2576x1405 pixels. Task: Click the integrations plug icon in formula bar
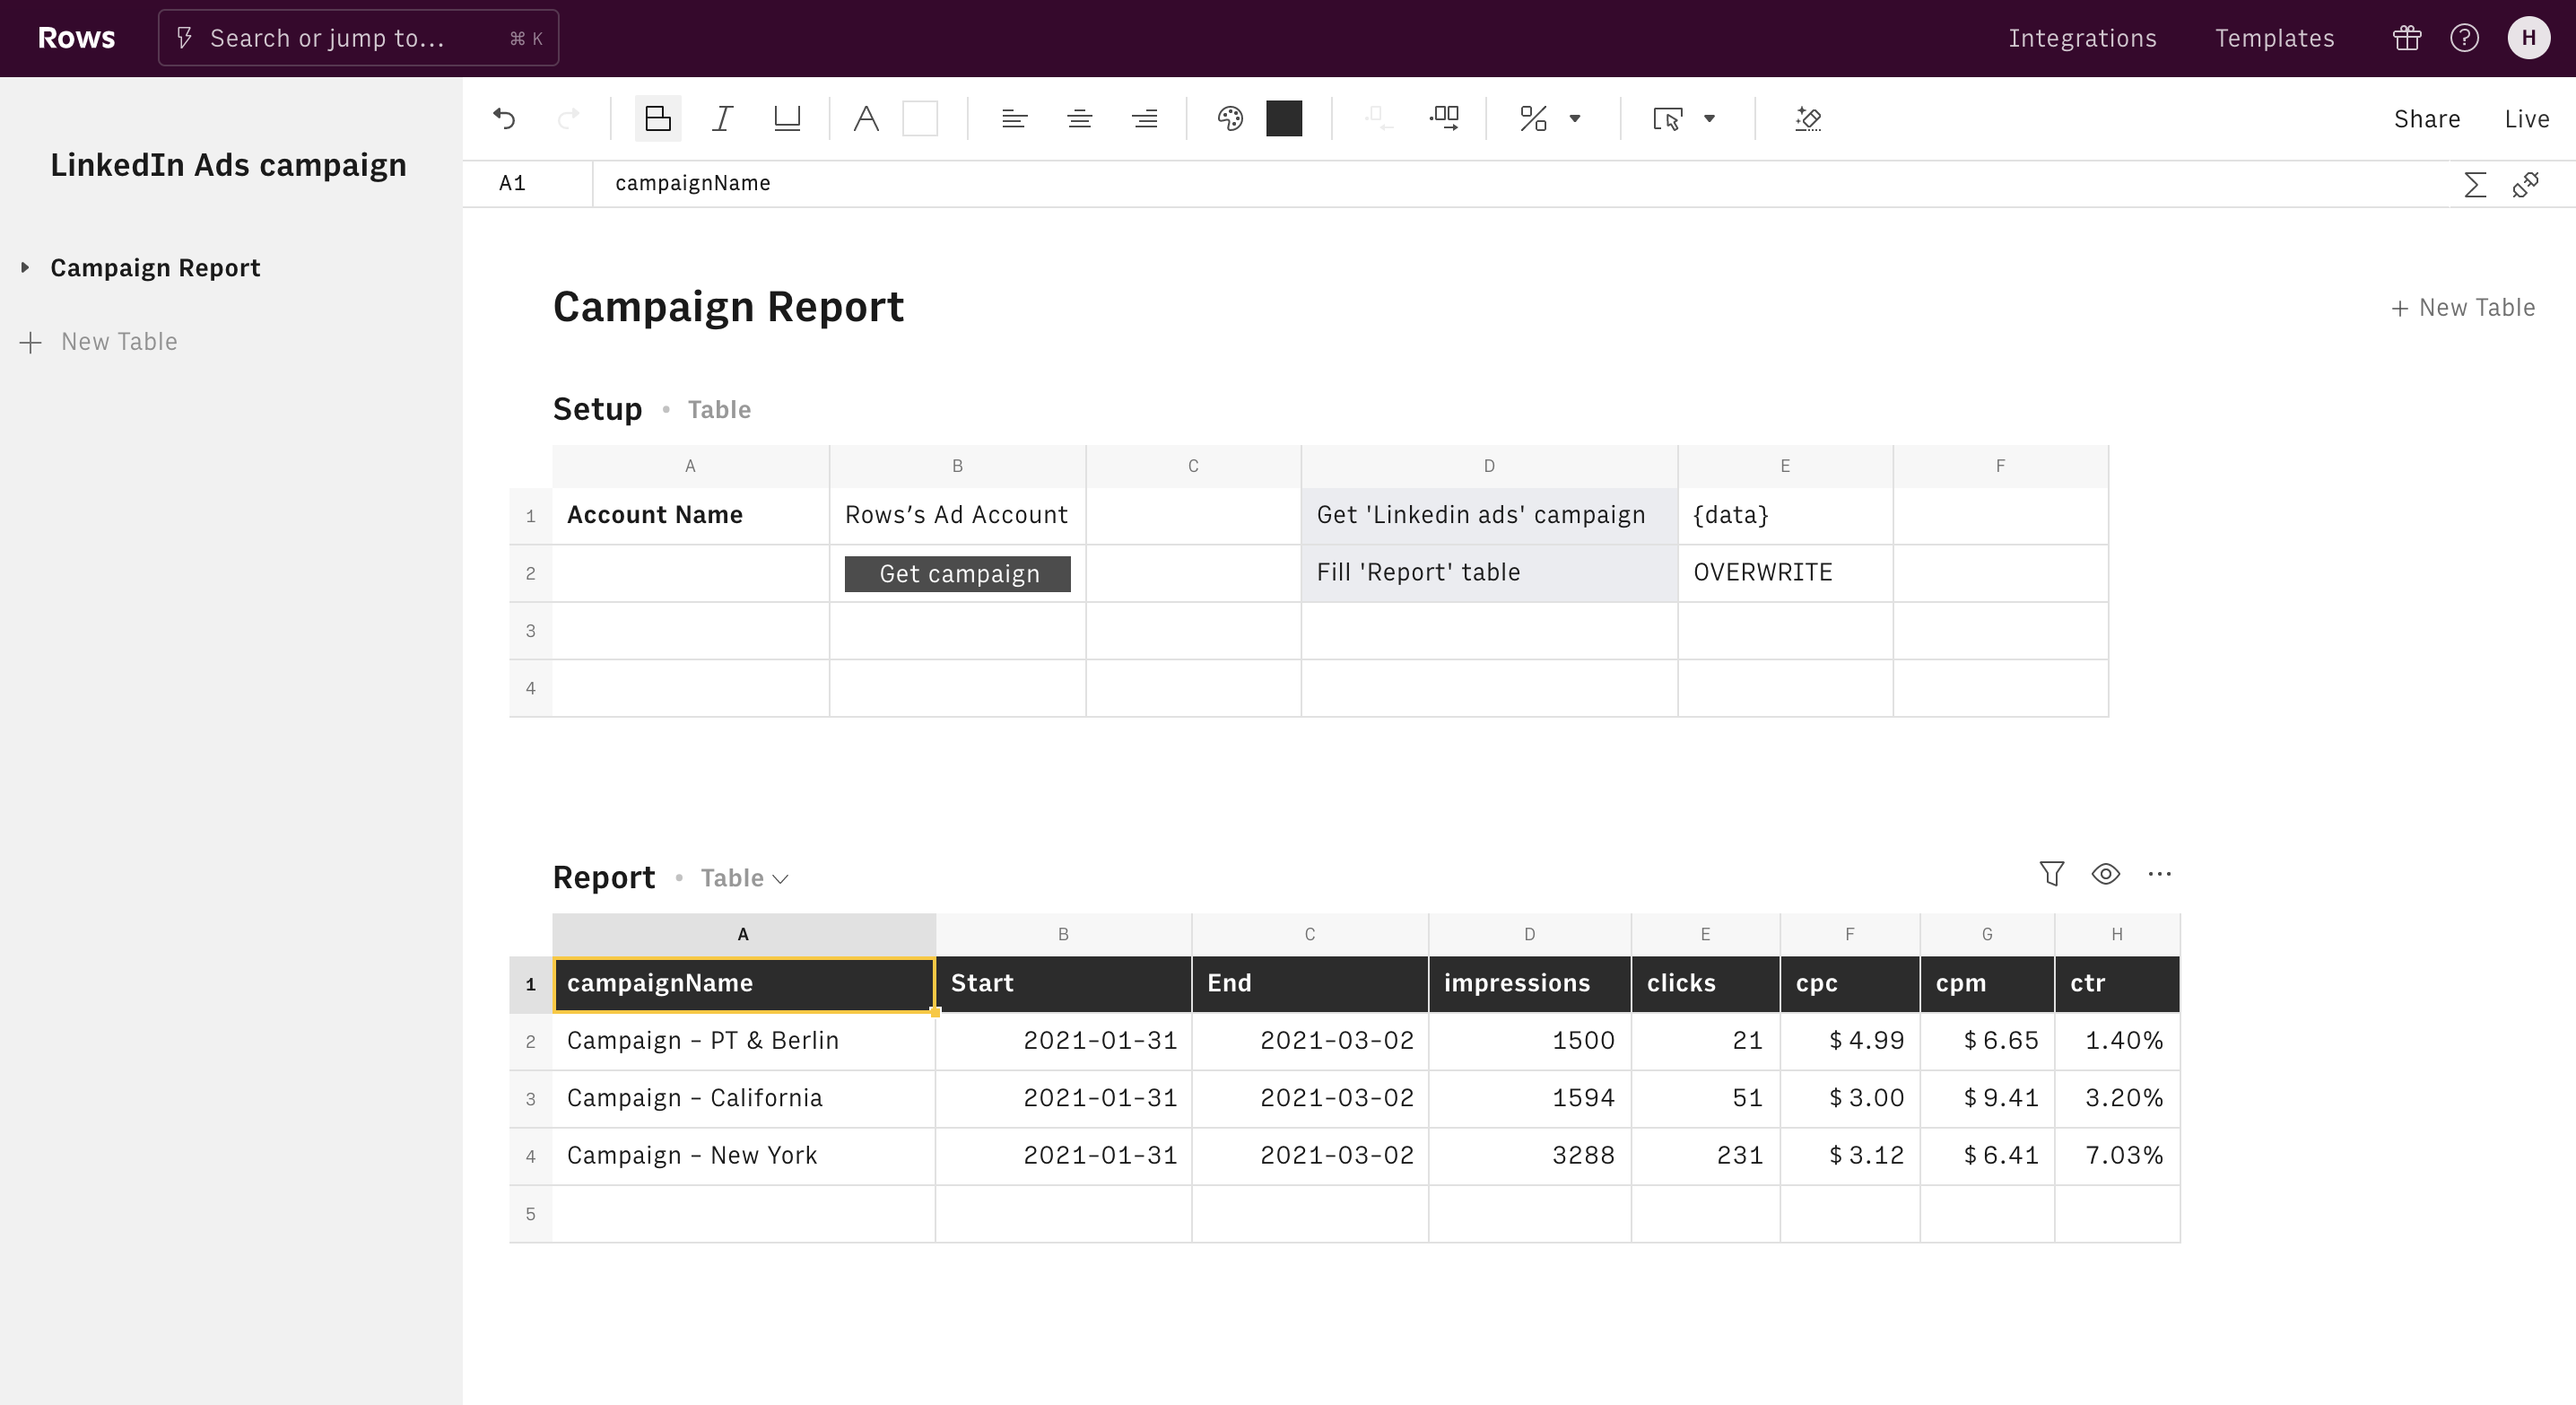tap(2525, 184)
